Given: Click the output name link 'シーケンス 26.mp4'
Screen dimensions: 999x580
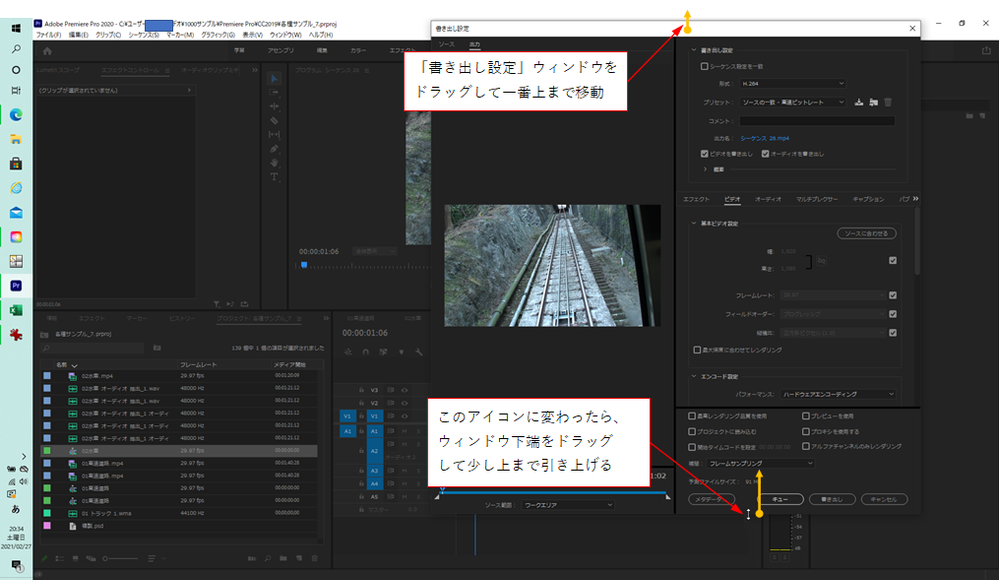Looking at the screenshot, I should point(765,138).
